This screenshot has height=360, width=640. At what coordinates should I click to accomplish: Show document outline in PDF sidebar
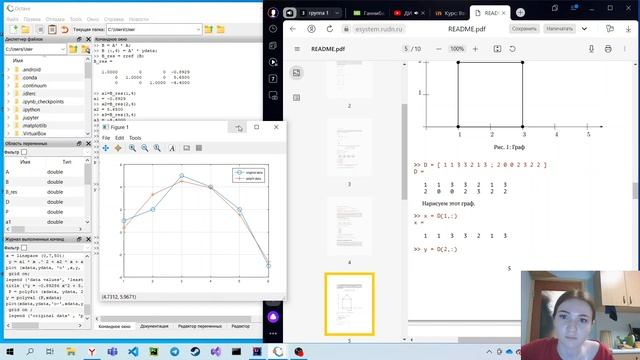[x=297, y=98]
